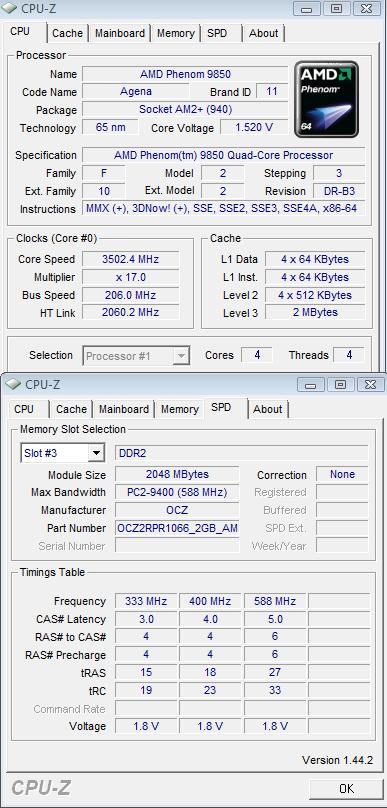Expand the Processor #1 selection dropdown
The width and height of the screenshot is (387, 808).
181,356
